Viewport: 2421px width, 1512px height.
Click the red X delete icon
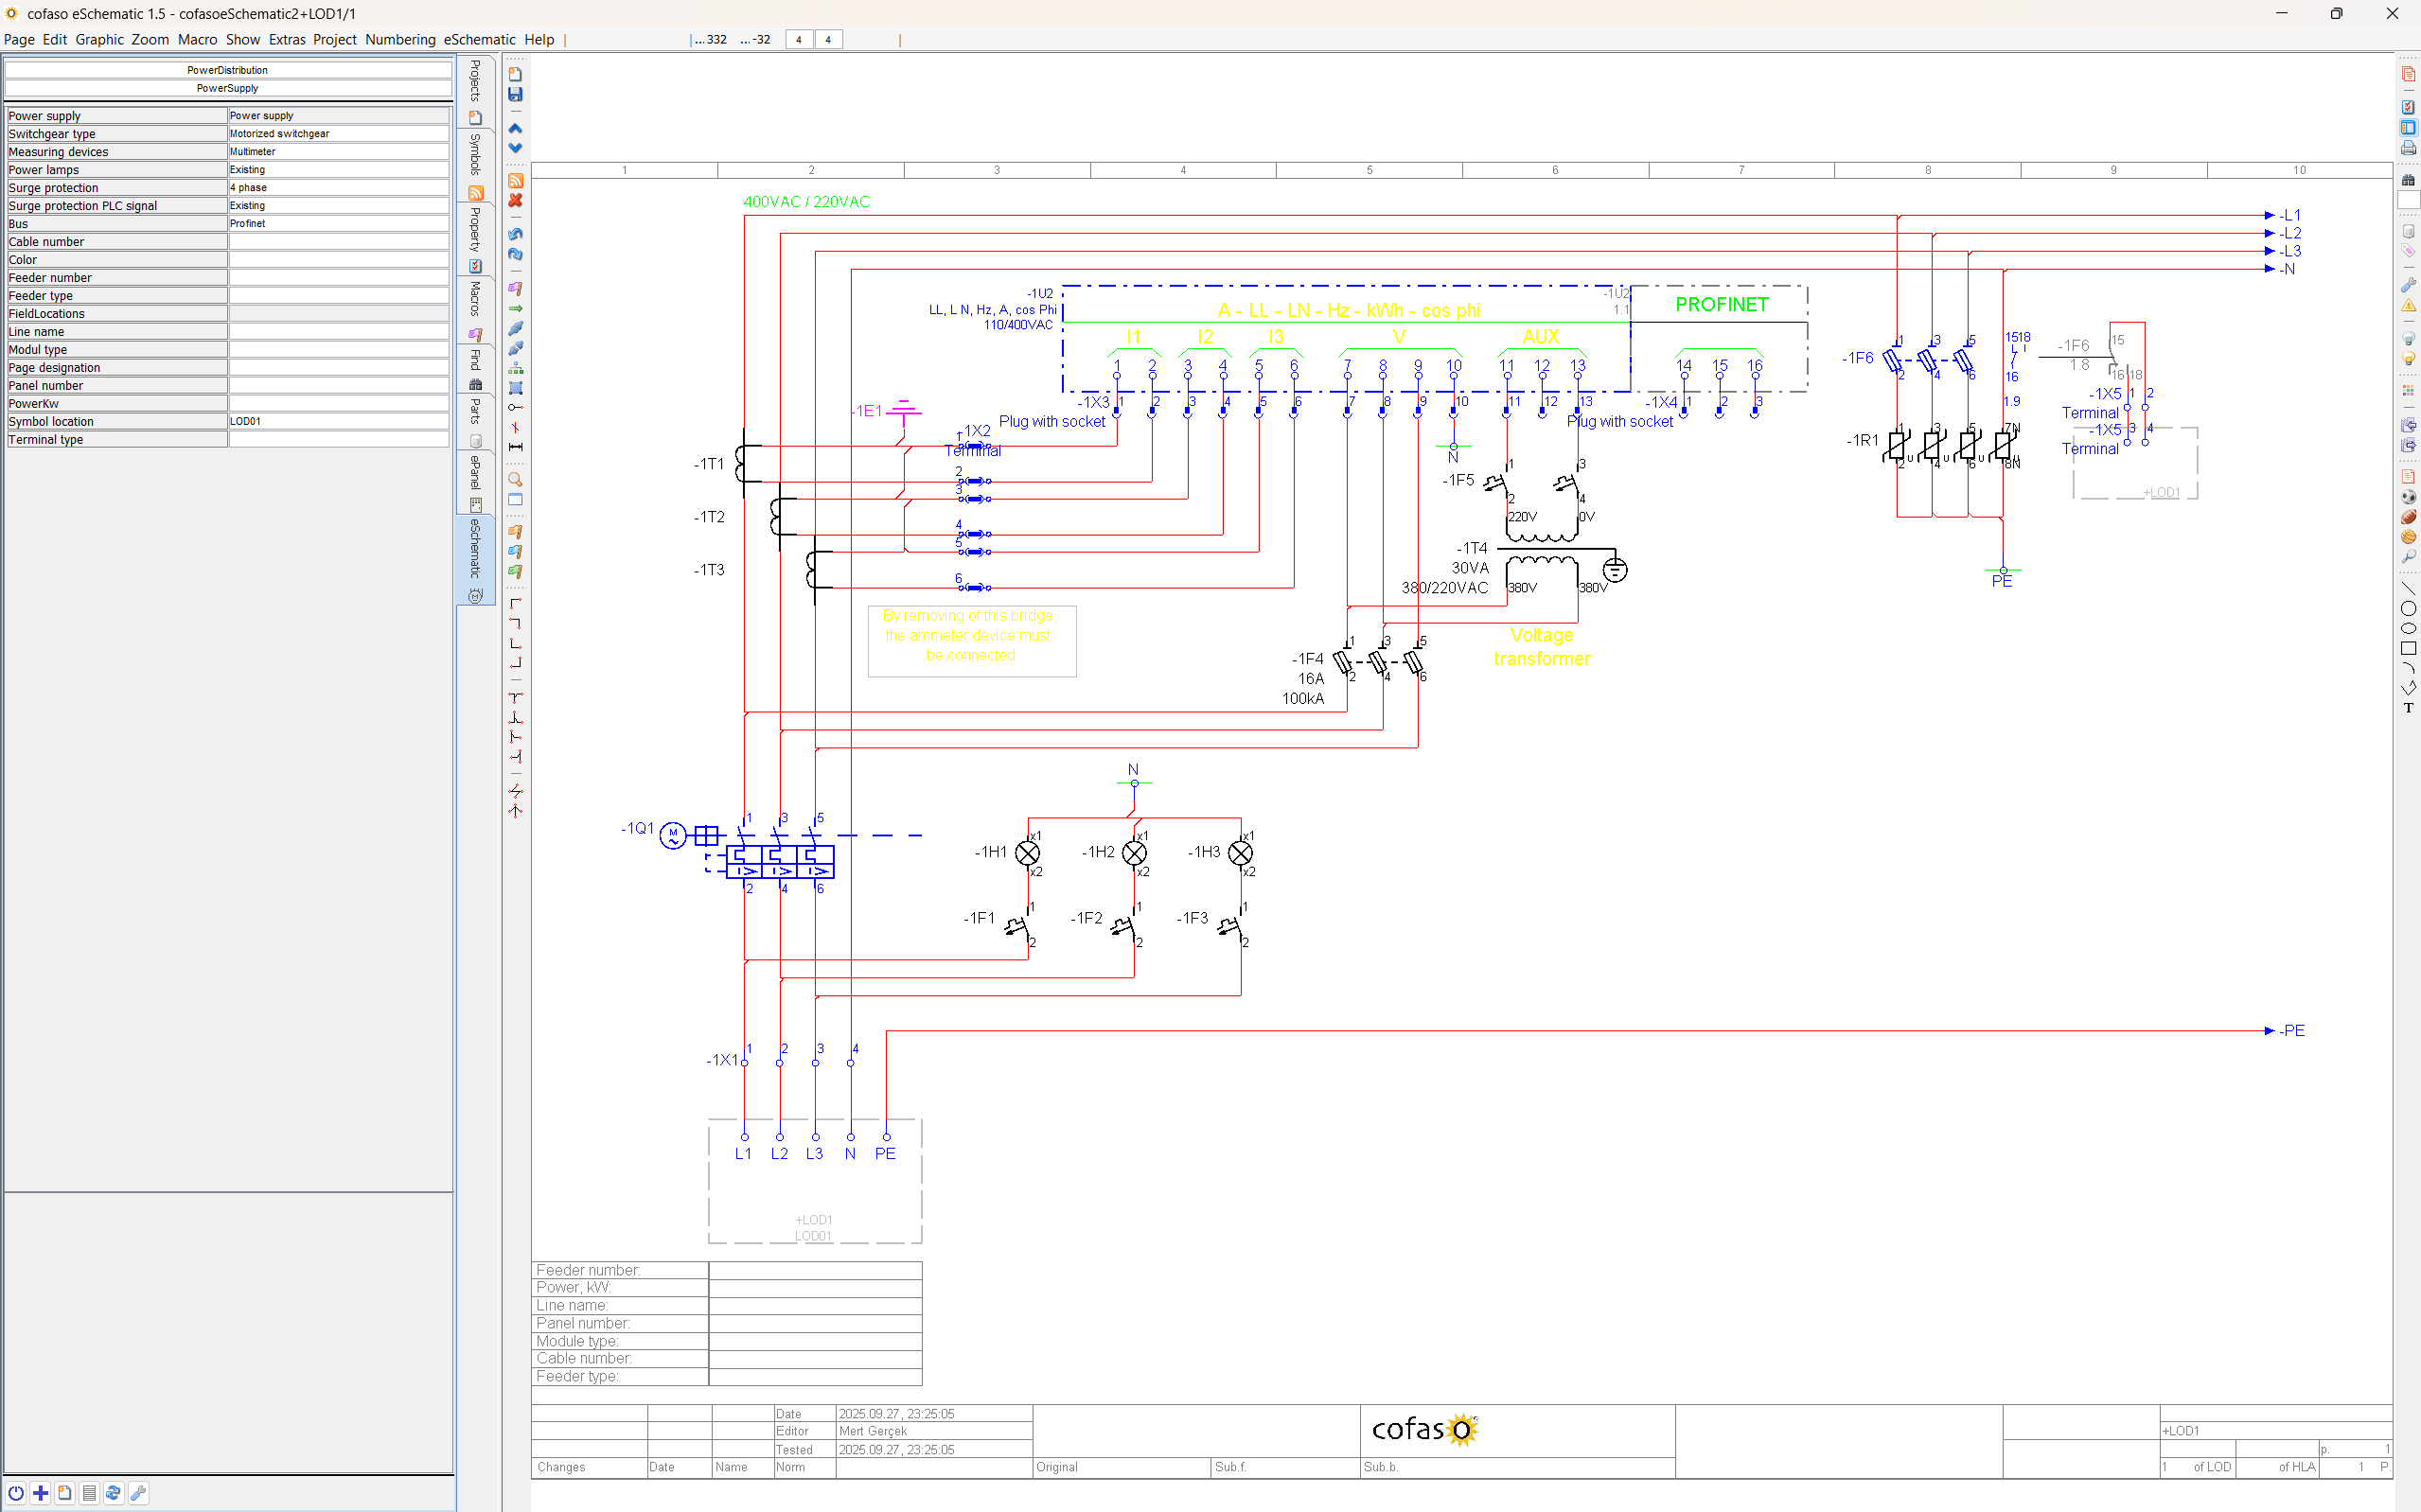click(x=515, y=200)
